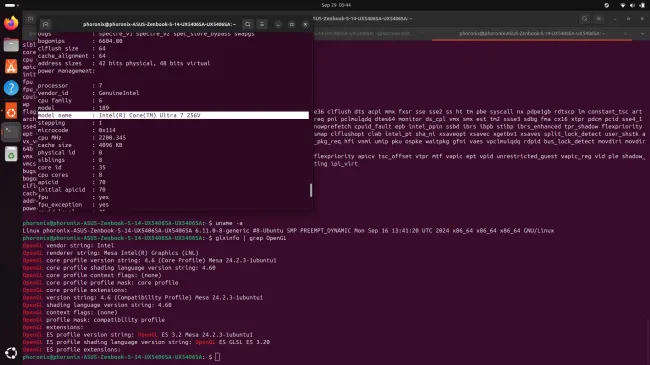Image resolution: width=650 pixels, height=365 pixels.
Task: Select the Terminal icon in the dock
Action: click(x=11, y=132)
